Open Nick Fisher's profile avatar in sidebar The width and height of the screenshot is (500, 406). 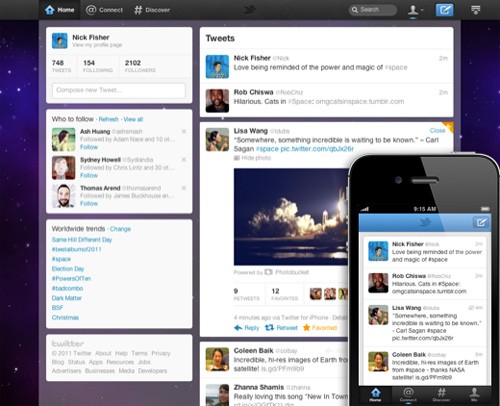point(60,41)
